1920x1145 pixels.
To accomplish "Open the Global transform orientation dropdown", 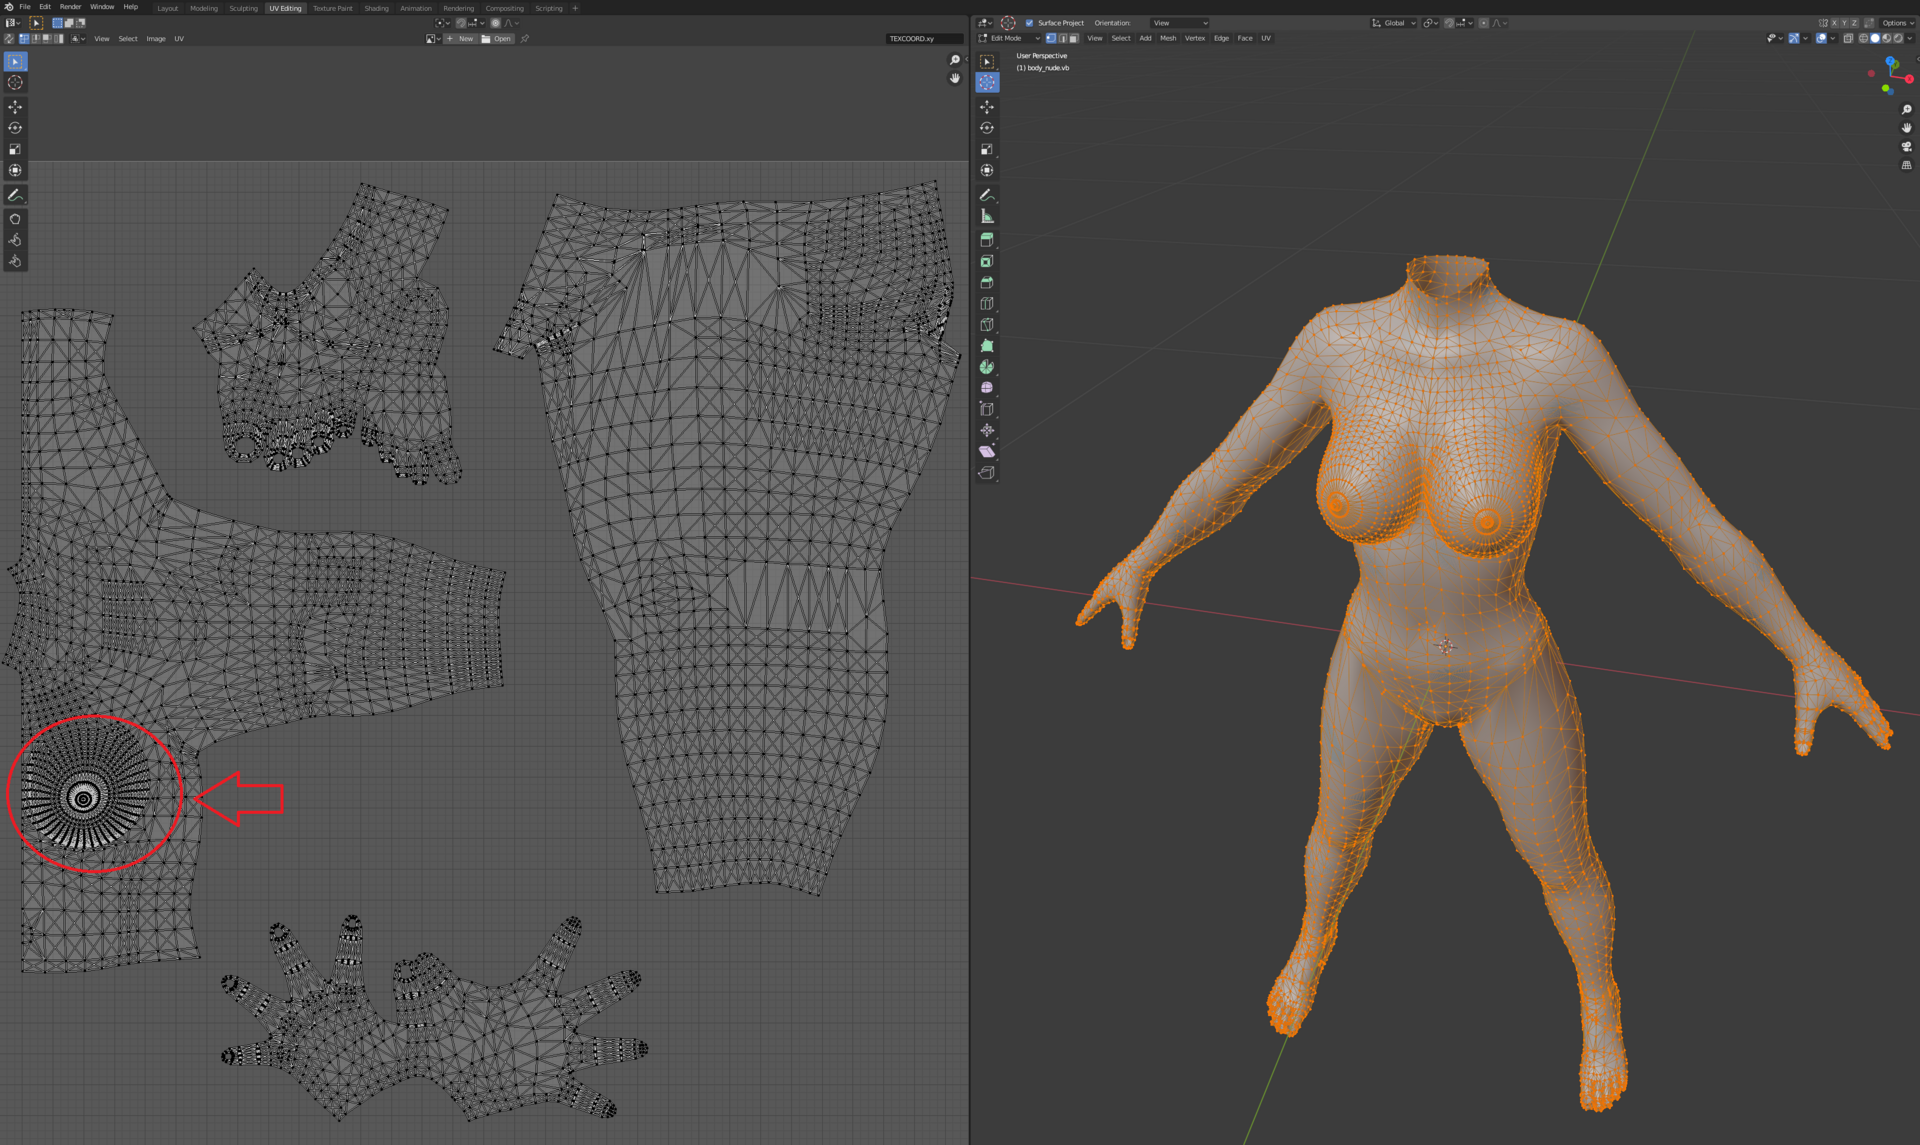I will (x=1395, y=23).
